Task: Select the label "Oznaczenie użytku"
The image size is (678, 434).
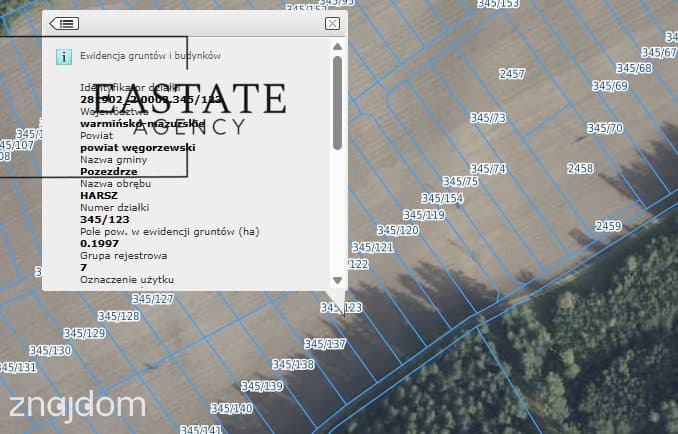Action: click(127, 280)
